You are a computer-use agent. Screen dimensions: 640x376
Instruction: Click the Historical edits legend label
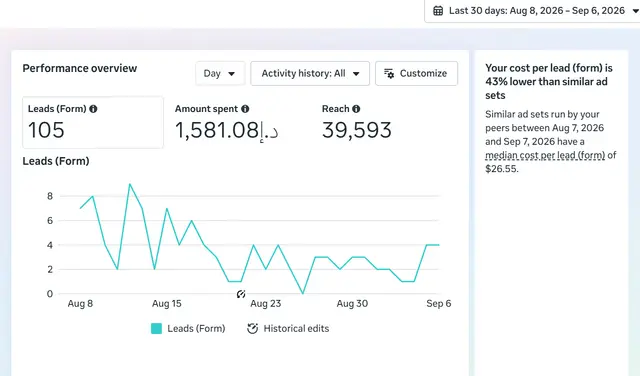coord(296,329)
